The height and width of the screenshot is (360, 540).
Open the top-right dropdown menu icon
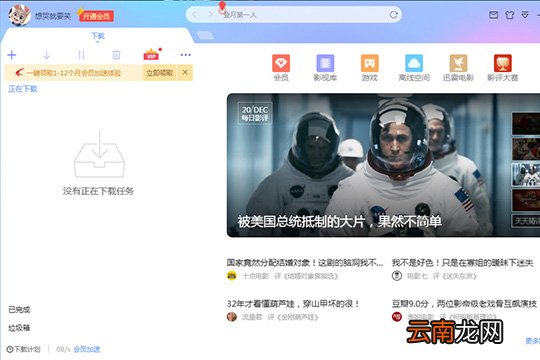coord(525,15)
